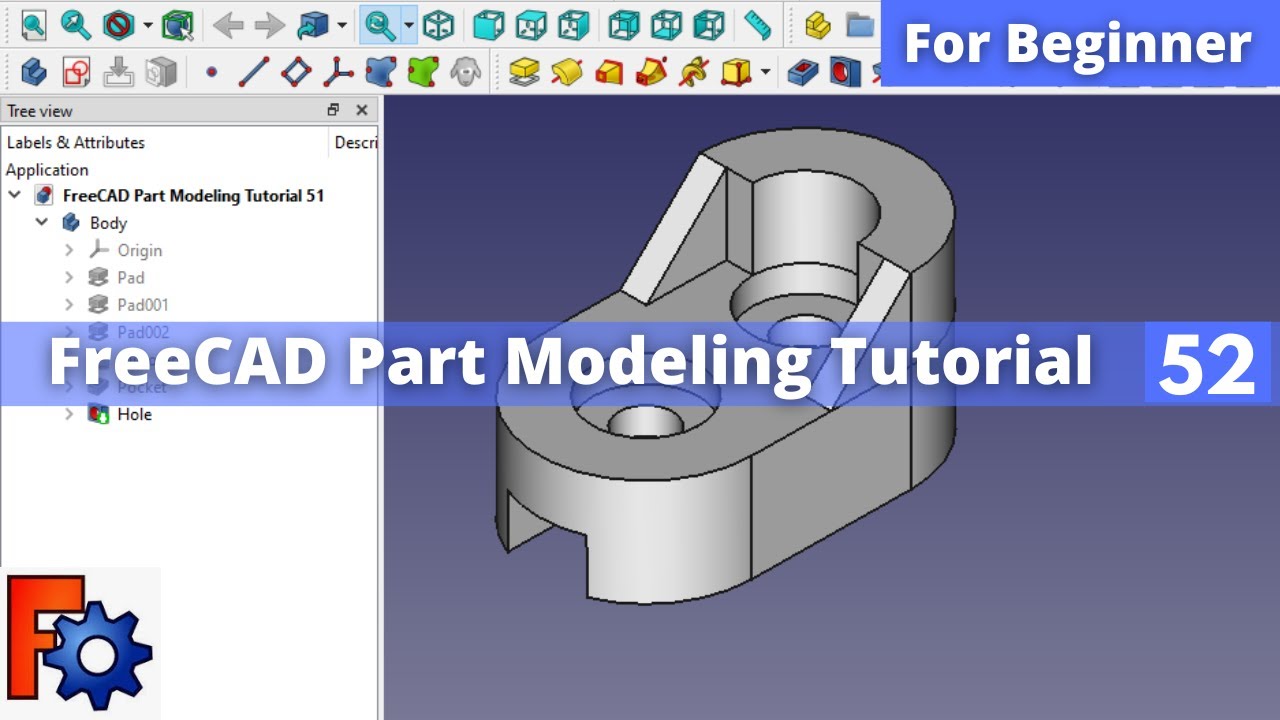This screenshot has width=1280, height=720.
Task: Select the Pad tool
Action: (x=524, y=71)
